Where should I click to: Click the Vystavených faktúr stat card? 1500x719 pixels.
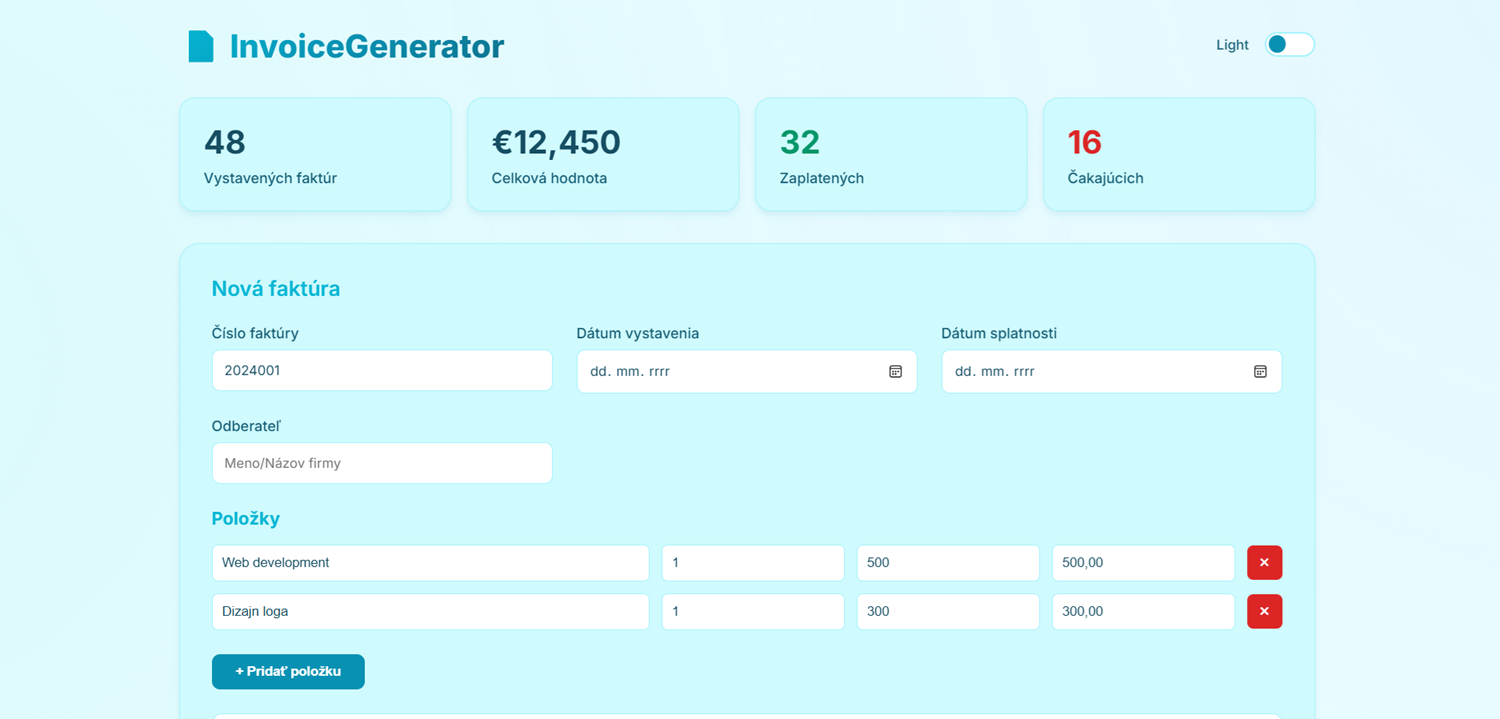pos(315,154)
